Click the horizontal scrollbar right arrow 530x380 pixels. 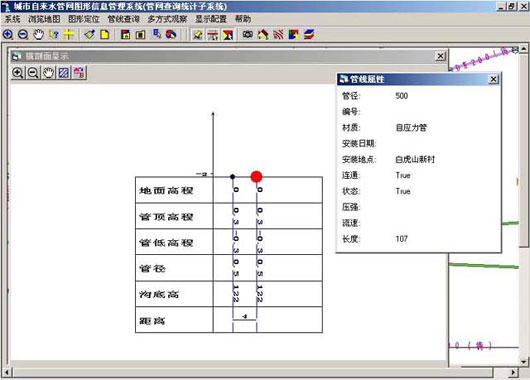coord(513,373)
